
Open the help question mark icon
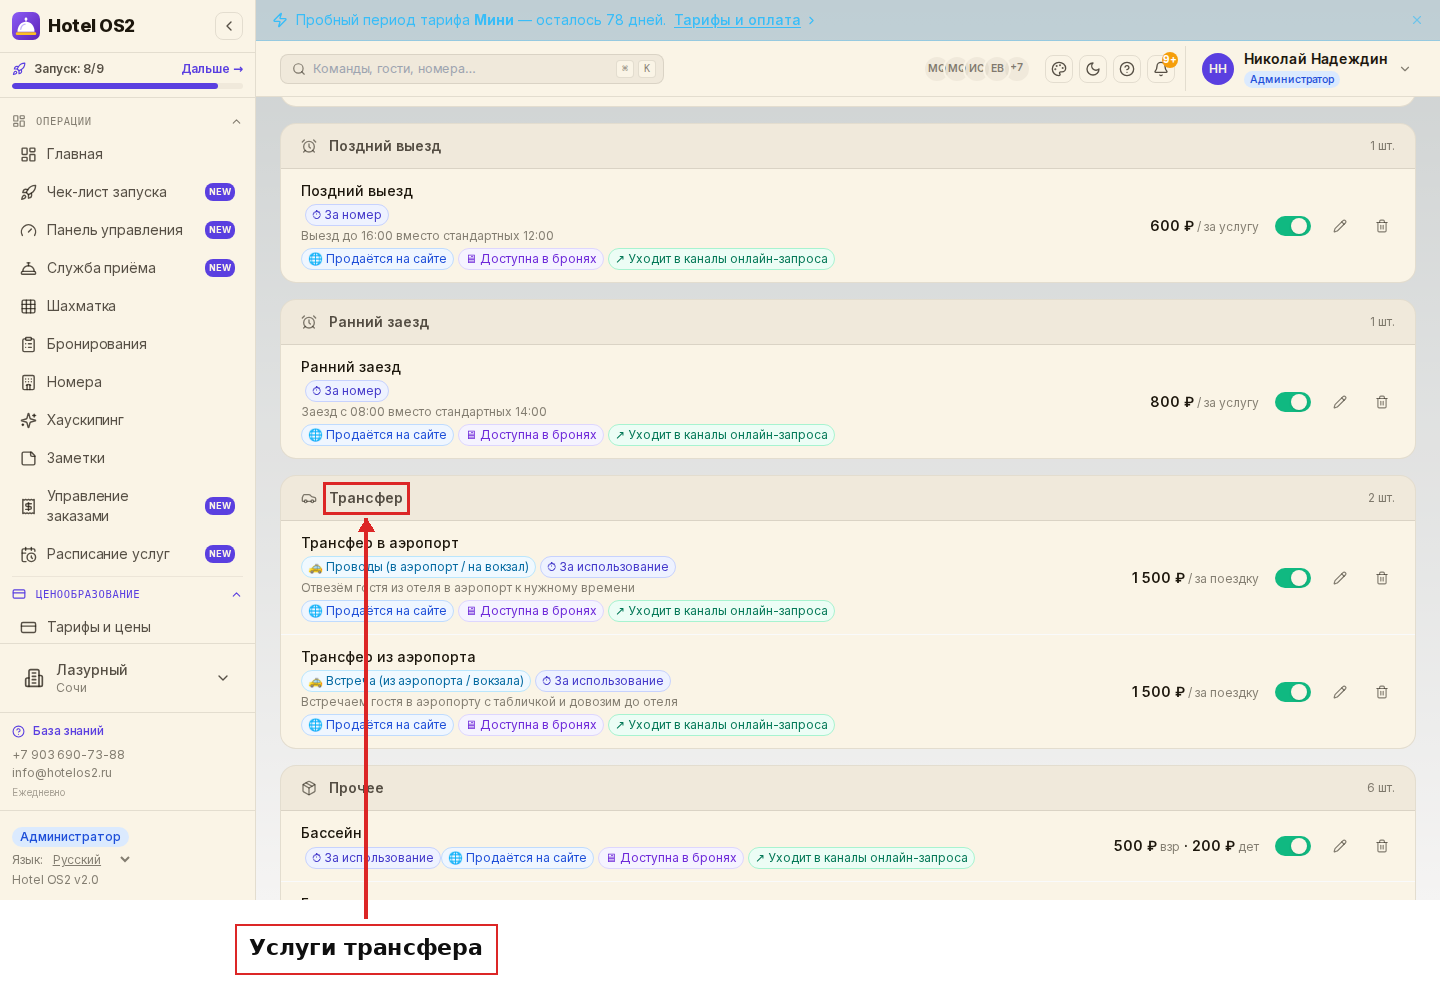click(x=1127, y=69)
